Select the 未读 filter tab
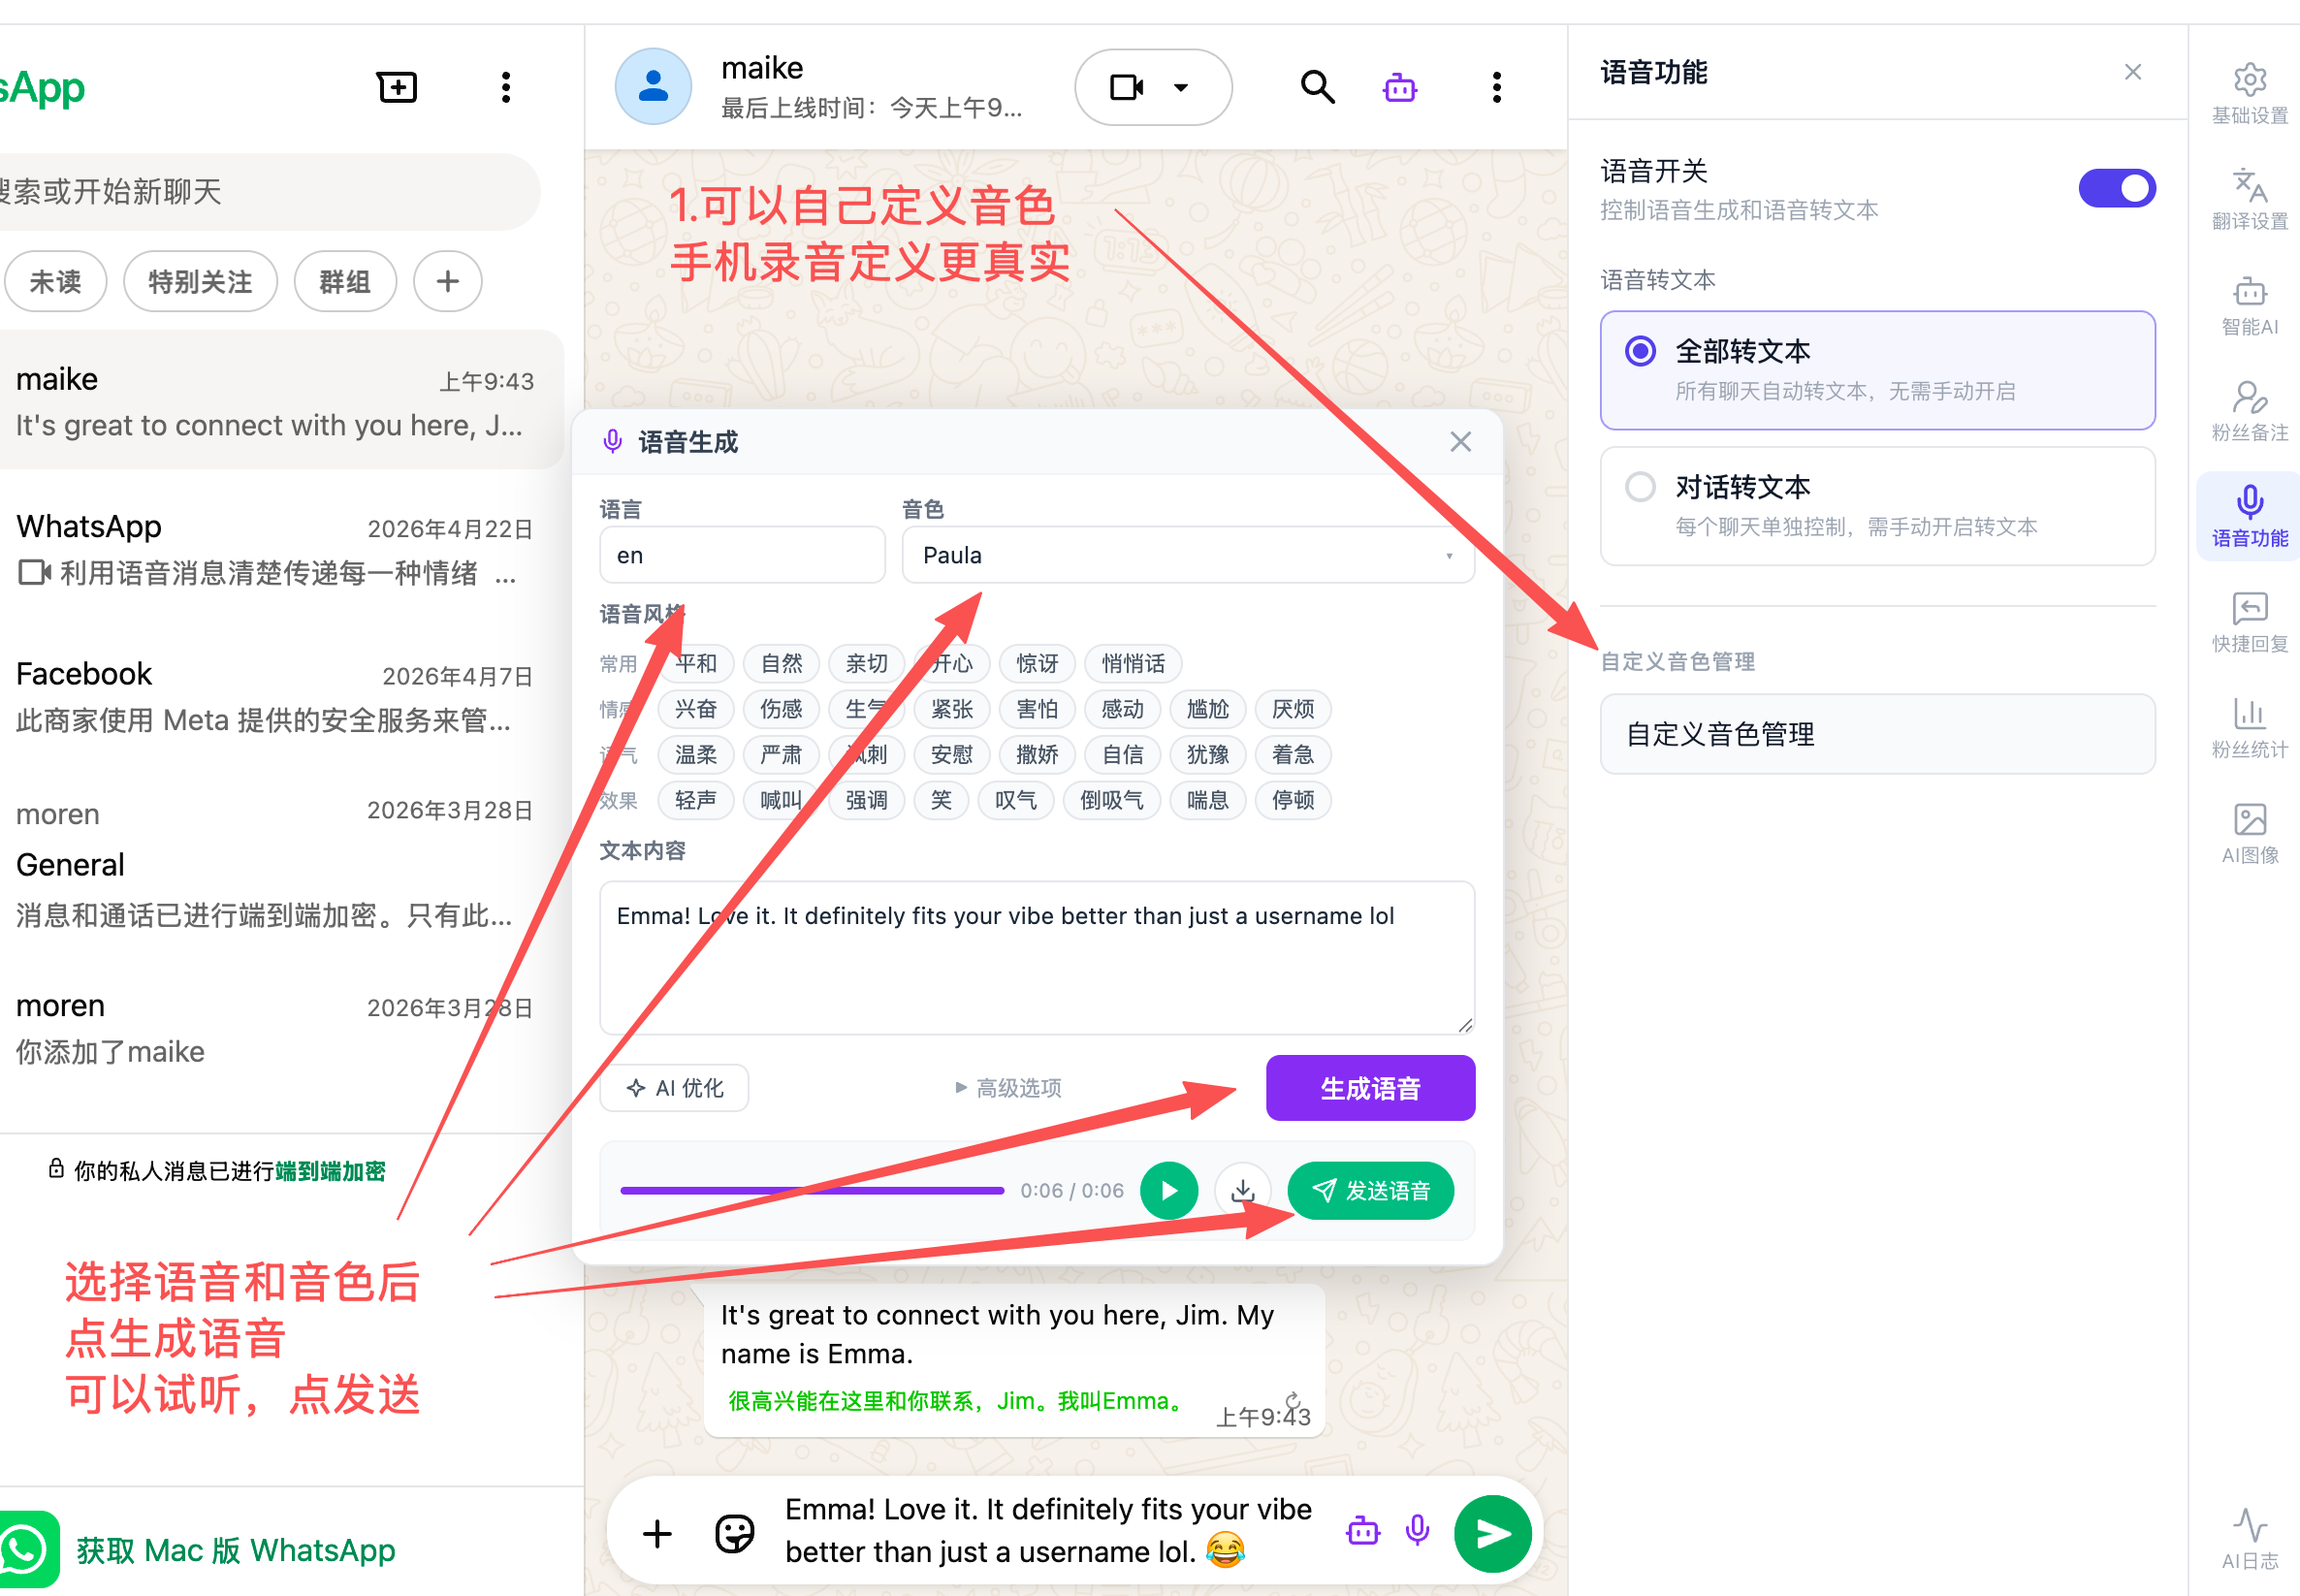 (56, 281)
